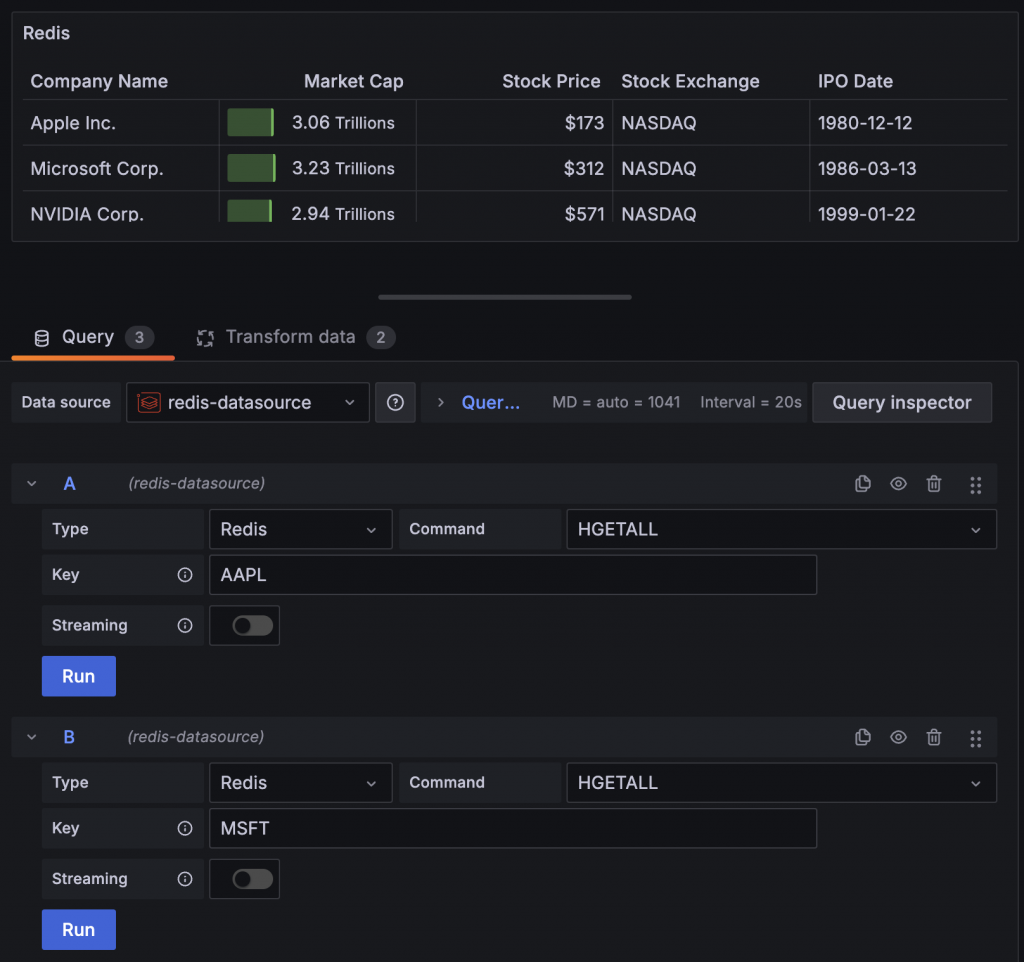Select the $173 stock price cell
The image size is (1024, 962).
click(515, 122)
